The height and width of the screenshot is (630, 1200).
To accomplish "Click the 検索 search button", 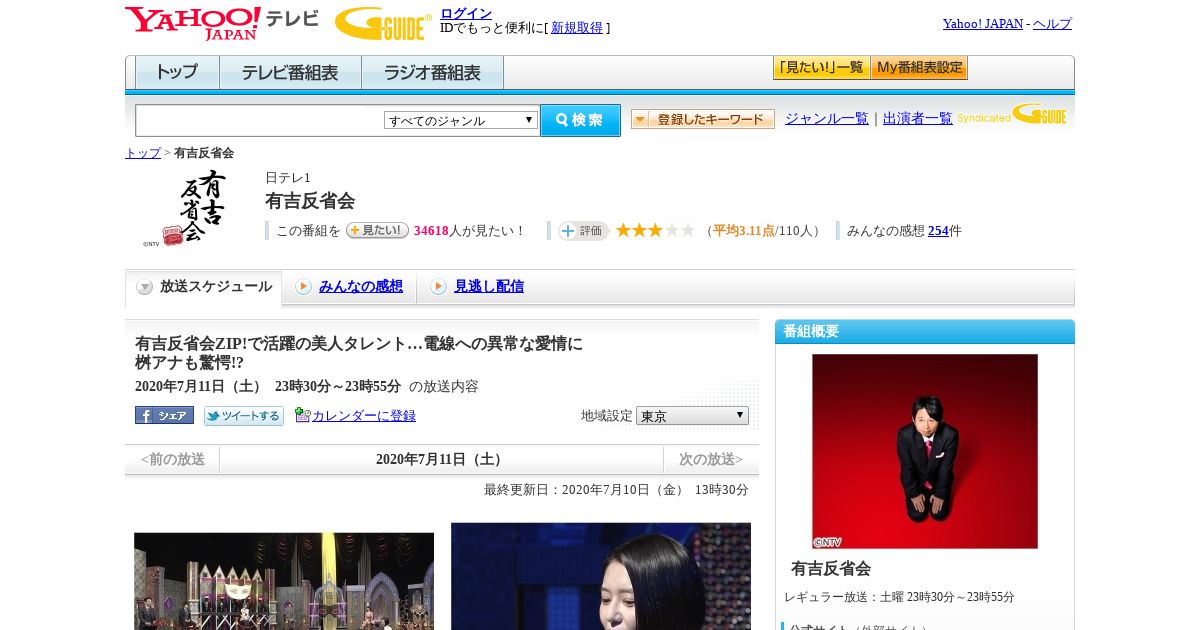I will (x=580, y=120).
